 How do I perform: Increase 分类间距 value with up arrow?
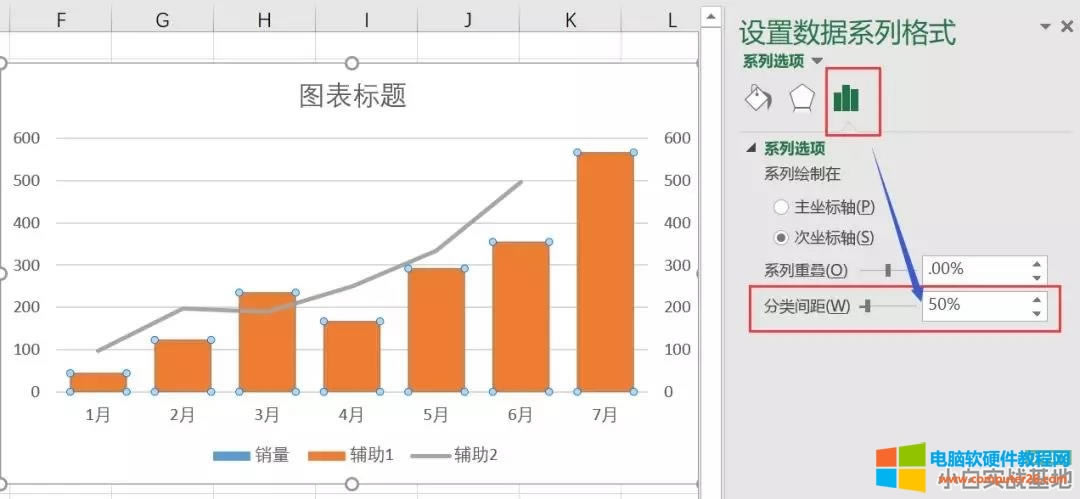click(1037, 298)
